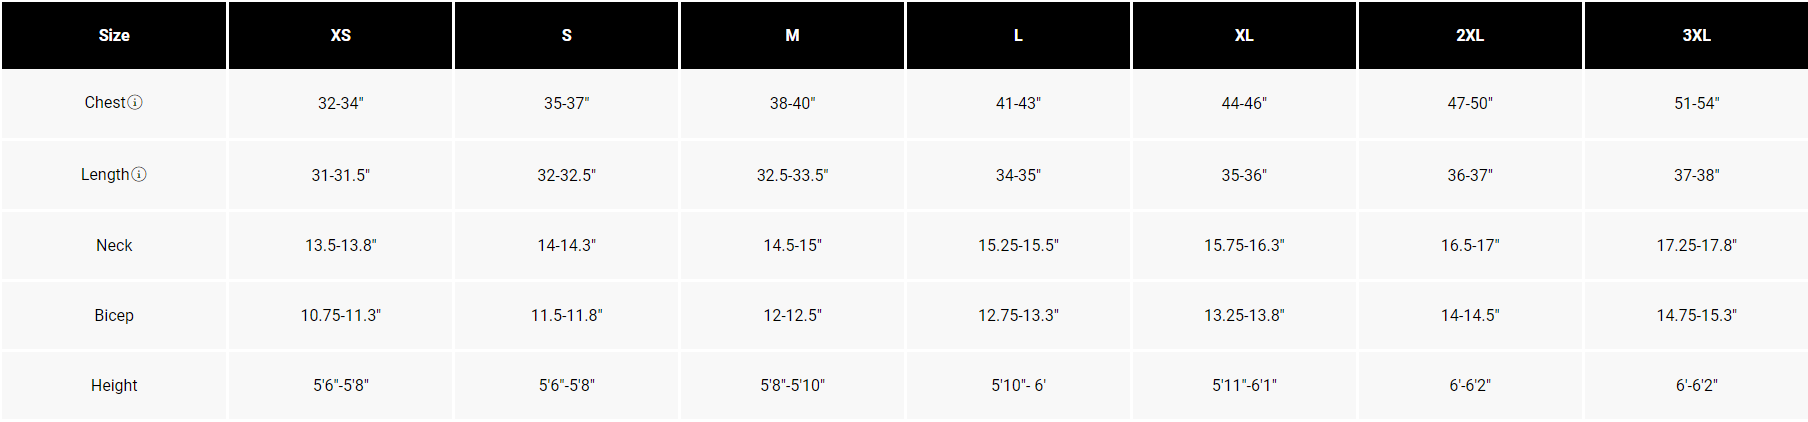The width and height of the screenshot is (1808, 422).
Task: Click the Size header cell
Action: 114,35
